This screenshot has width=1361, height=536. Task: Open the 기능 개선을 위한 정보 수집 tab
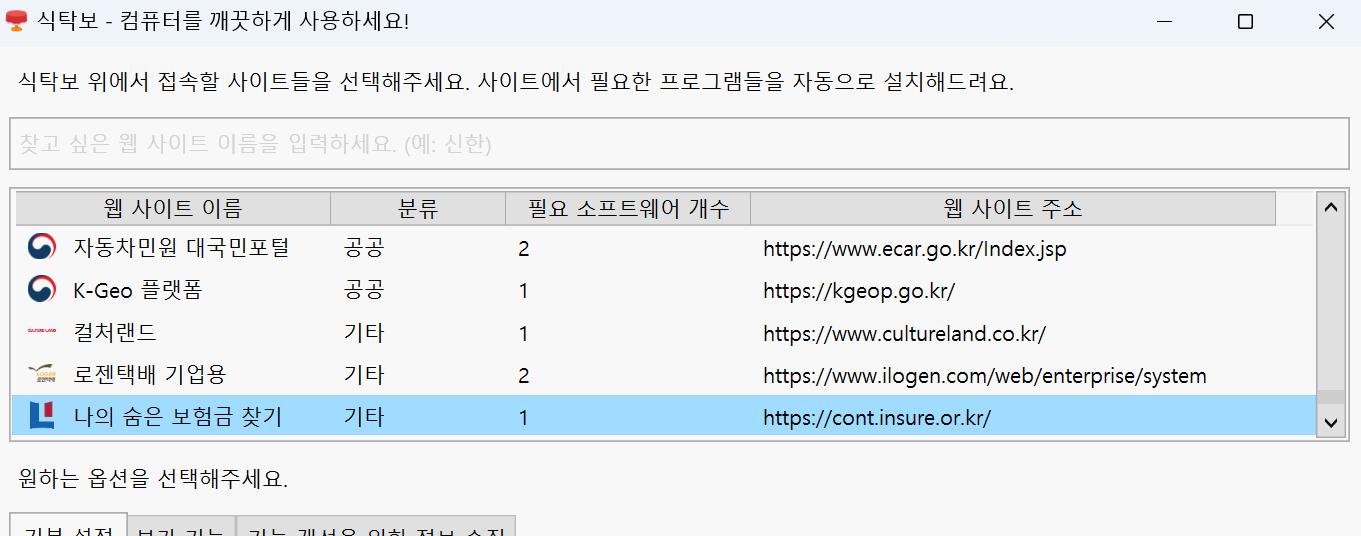click(x=376, y=526)
